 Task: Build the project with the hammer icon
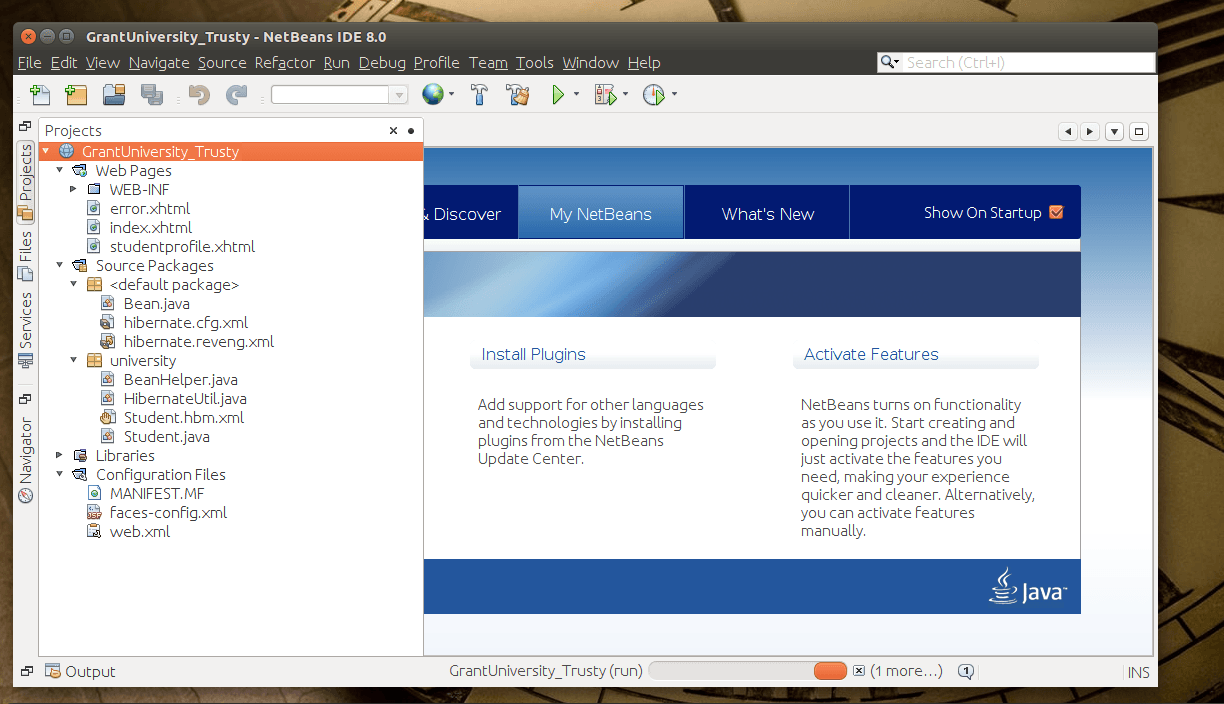point(479,94)
